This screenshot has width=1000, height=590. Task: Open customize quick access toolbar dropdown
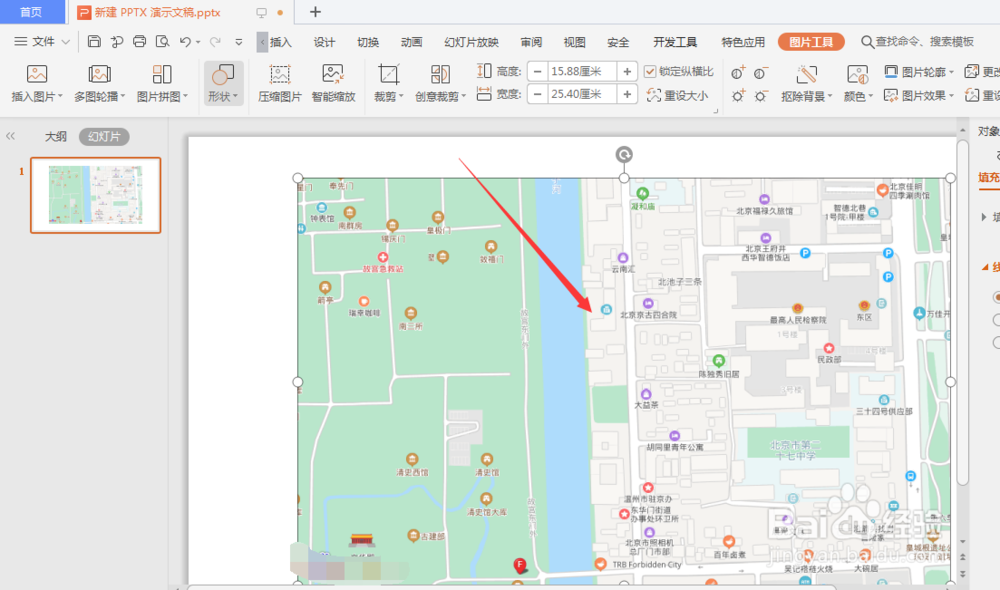239,42
